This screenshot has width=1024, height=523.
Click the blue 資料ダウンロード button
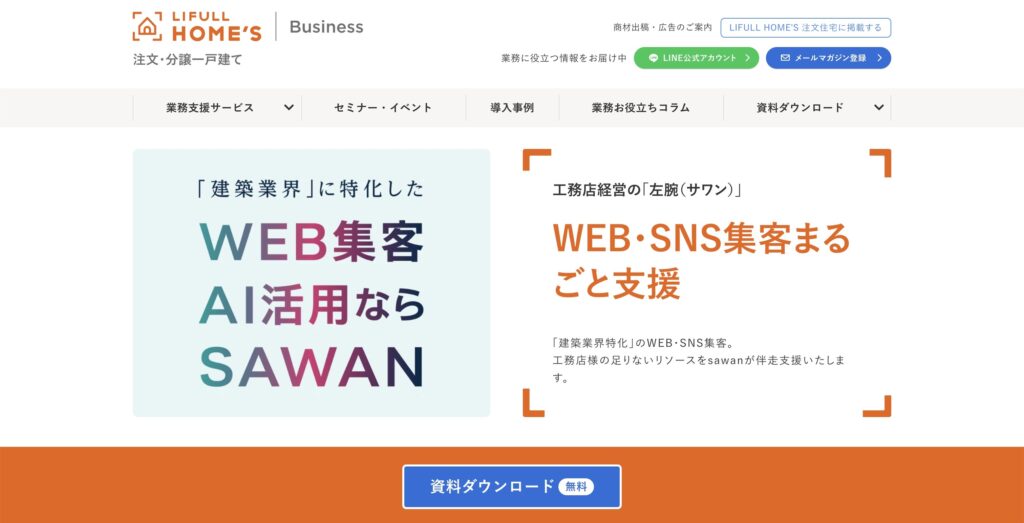(512, 486)
